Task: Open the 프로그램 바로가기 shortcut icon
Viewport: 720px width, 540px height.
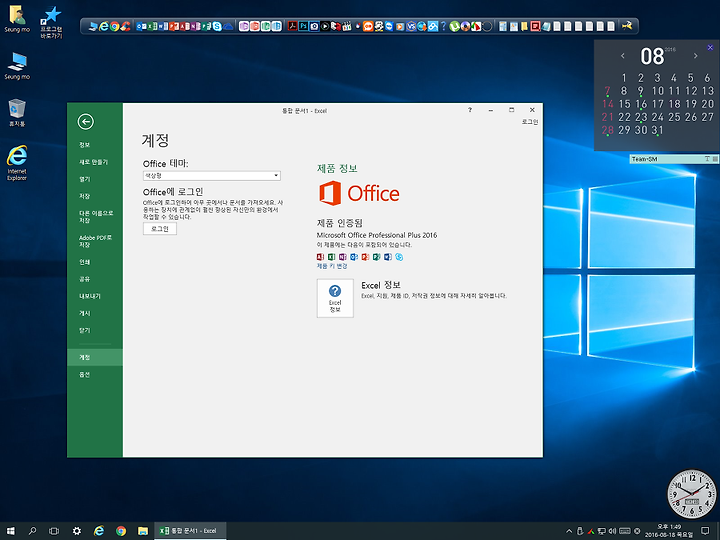Action: click(51, 22)
